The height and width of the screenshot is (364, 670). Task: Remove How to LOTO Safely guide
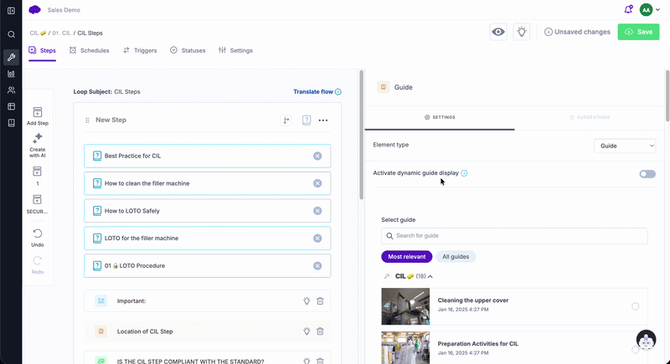[317, 211]
